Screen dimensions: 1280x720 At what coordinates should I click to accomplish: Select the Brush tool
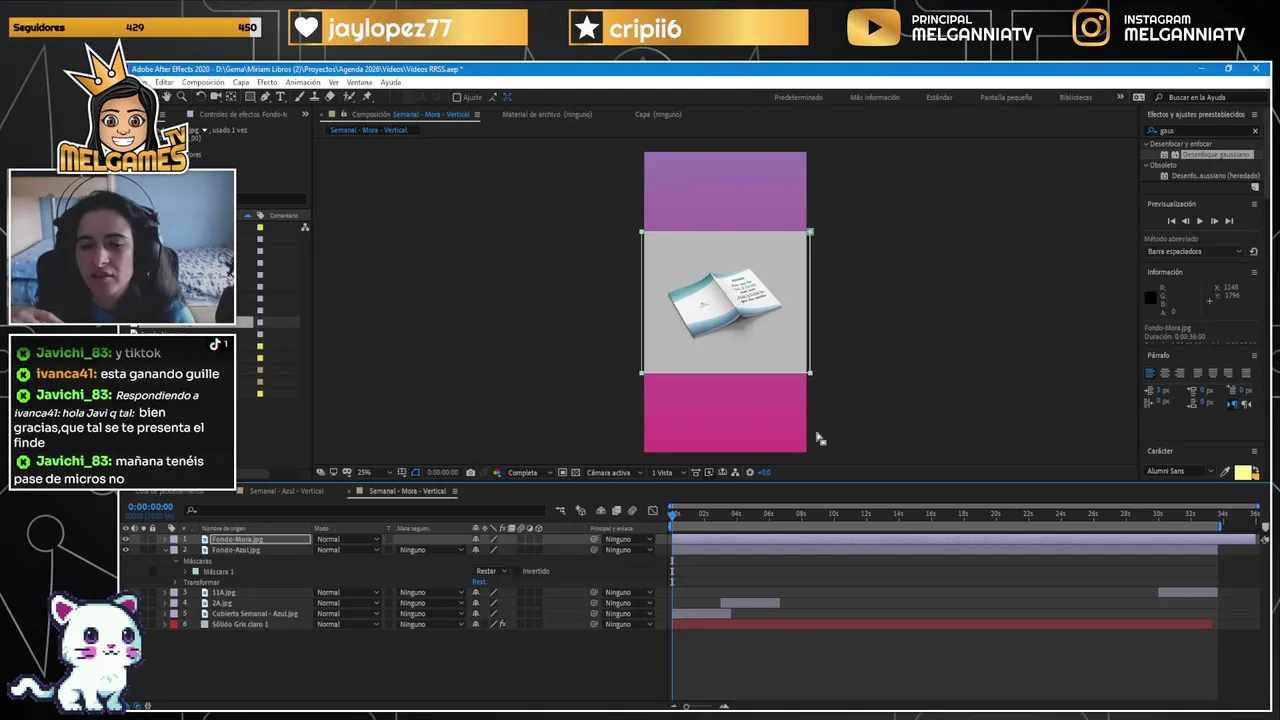(299, 97)
